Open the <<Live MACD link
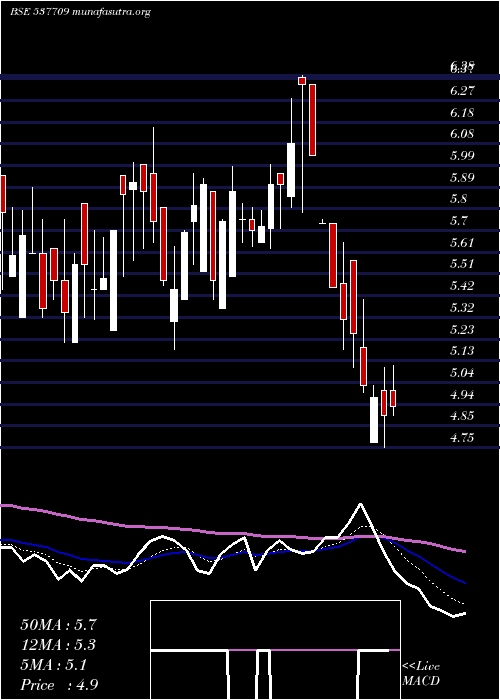Screen dimensions: 500x700 [x=421, y=674]
